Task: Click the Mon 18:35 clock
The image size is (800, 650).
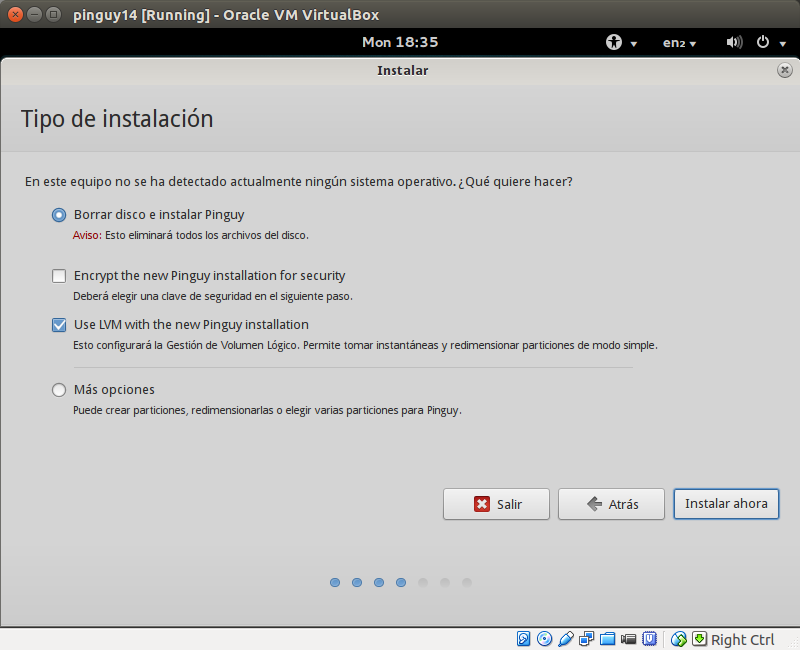Action: point(400,42)
